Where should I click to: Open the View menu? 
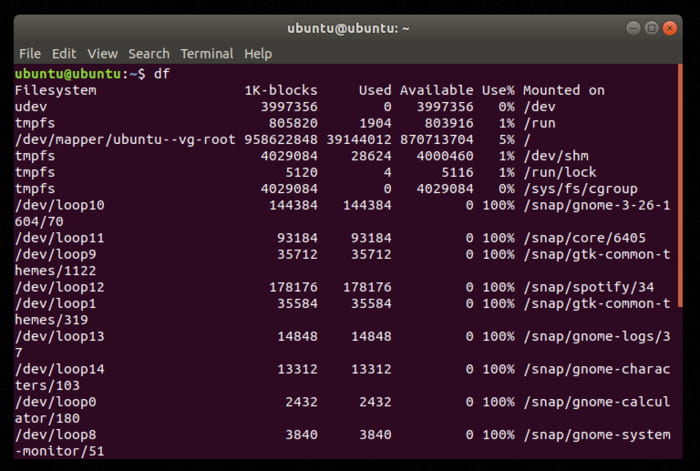[x=102, y=53]
